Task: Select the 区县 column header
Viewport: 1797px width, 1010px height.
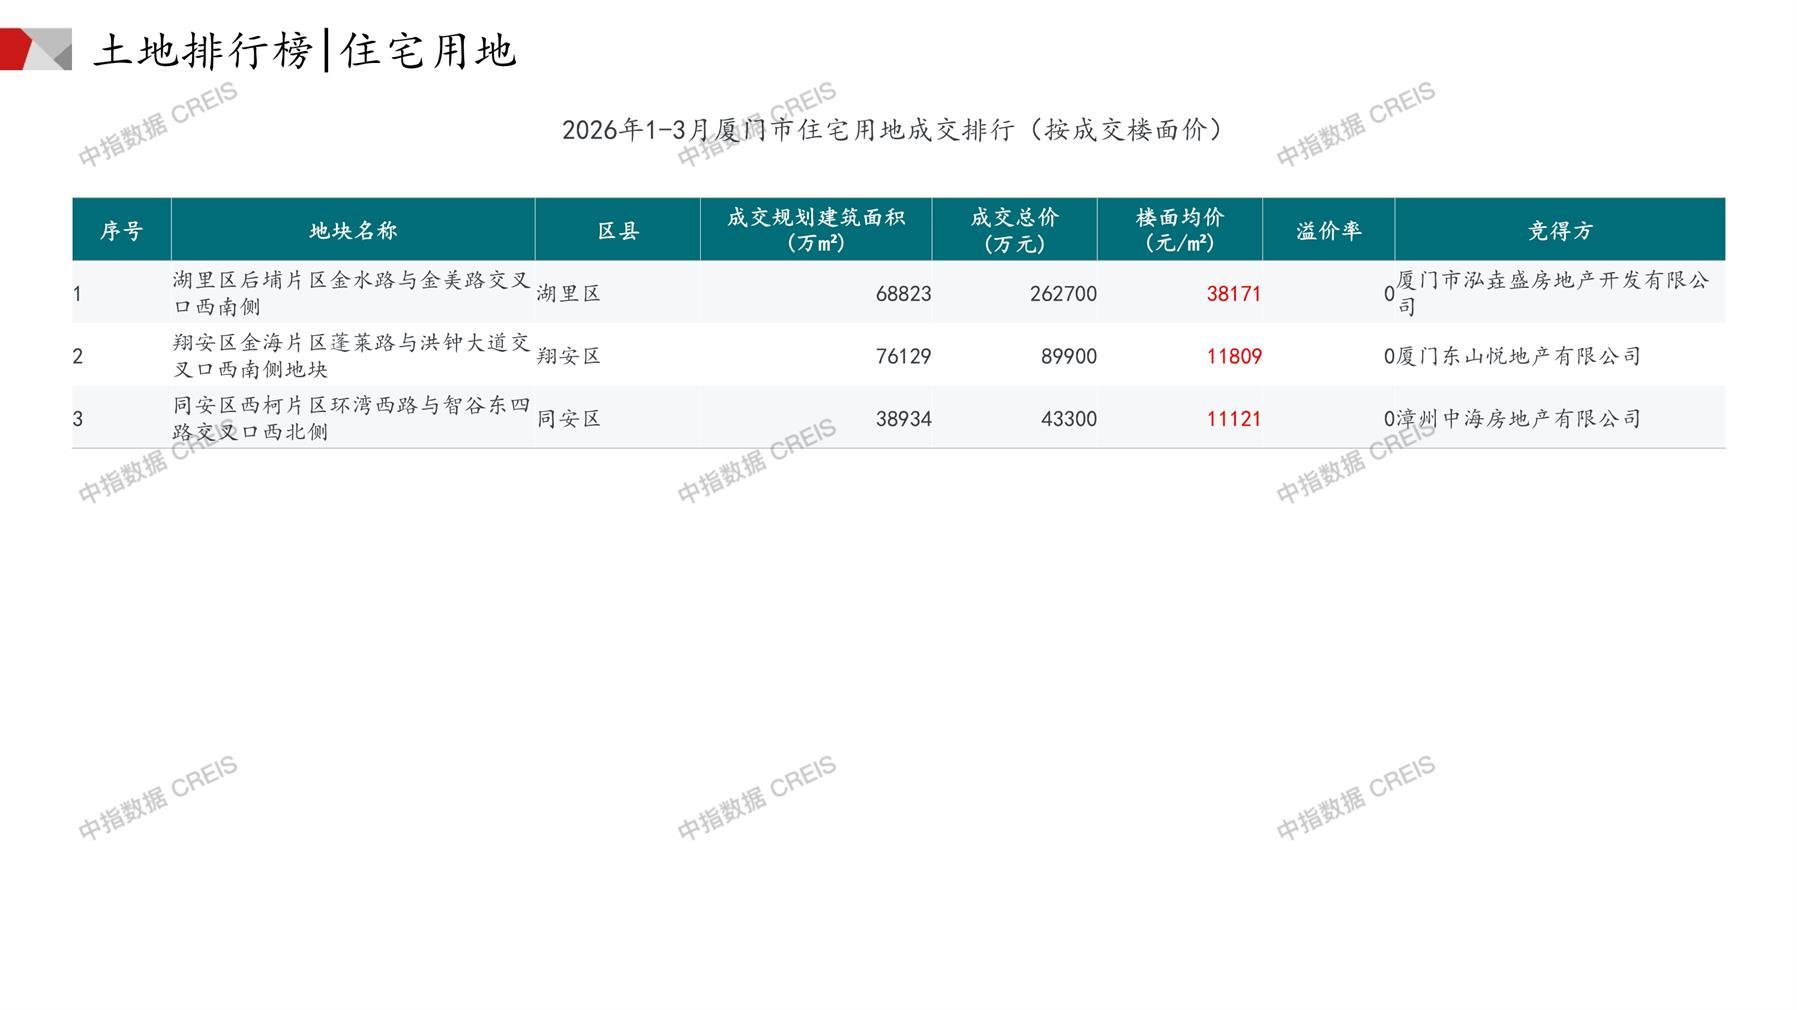Action: click(618, 231)
